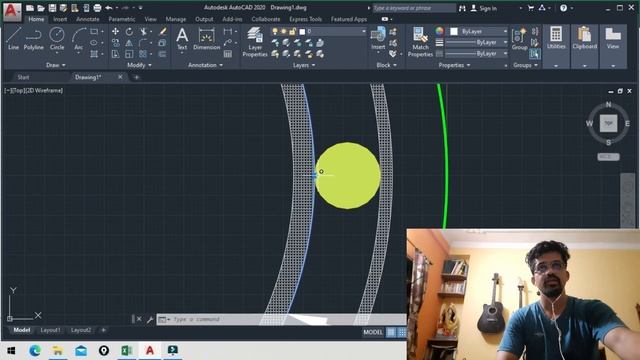Expand the Groups panel
This screenshot has height=360, width=640.
[x=525, y=65]
